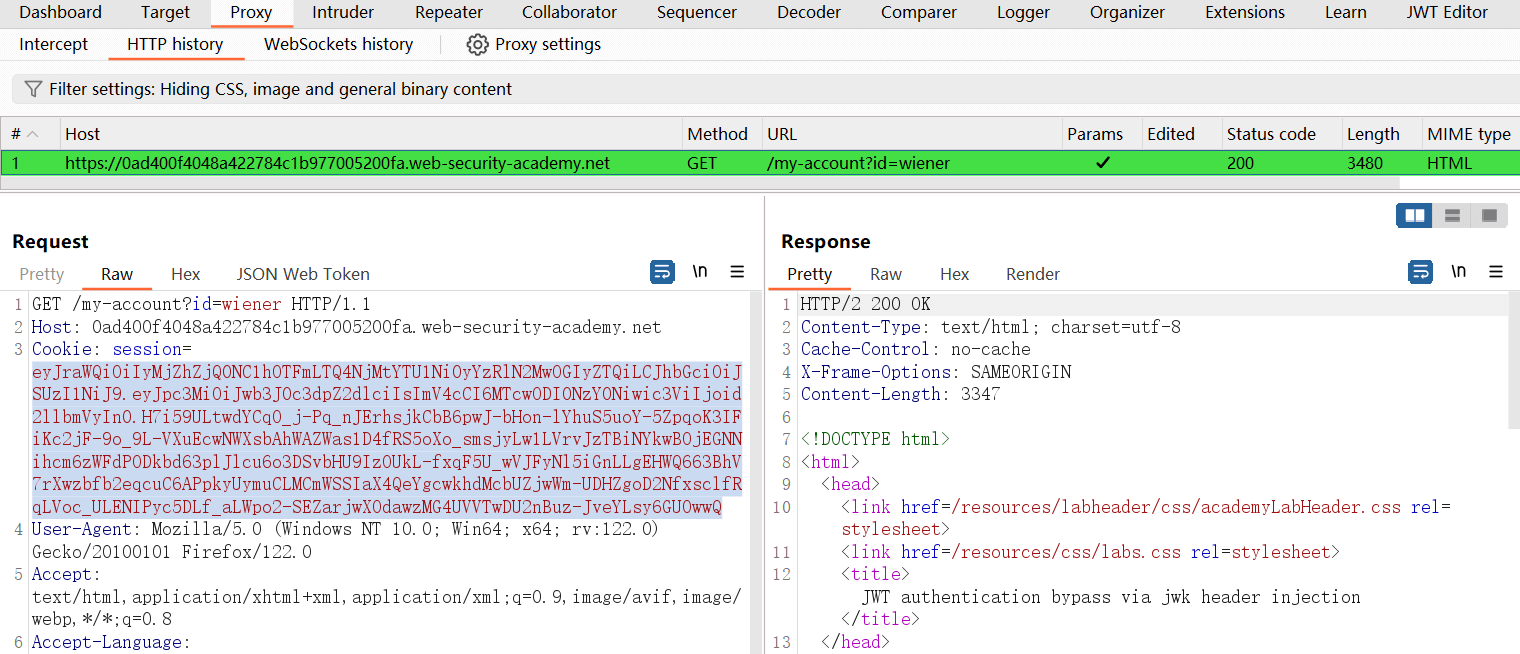This screenshot has height=654, width=1520.
Task: Open the Response panel hamburger menu
Action: (1495, 272)
